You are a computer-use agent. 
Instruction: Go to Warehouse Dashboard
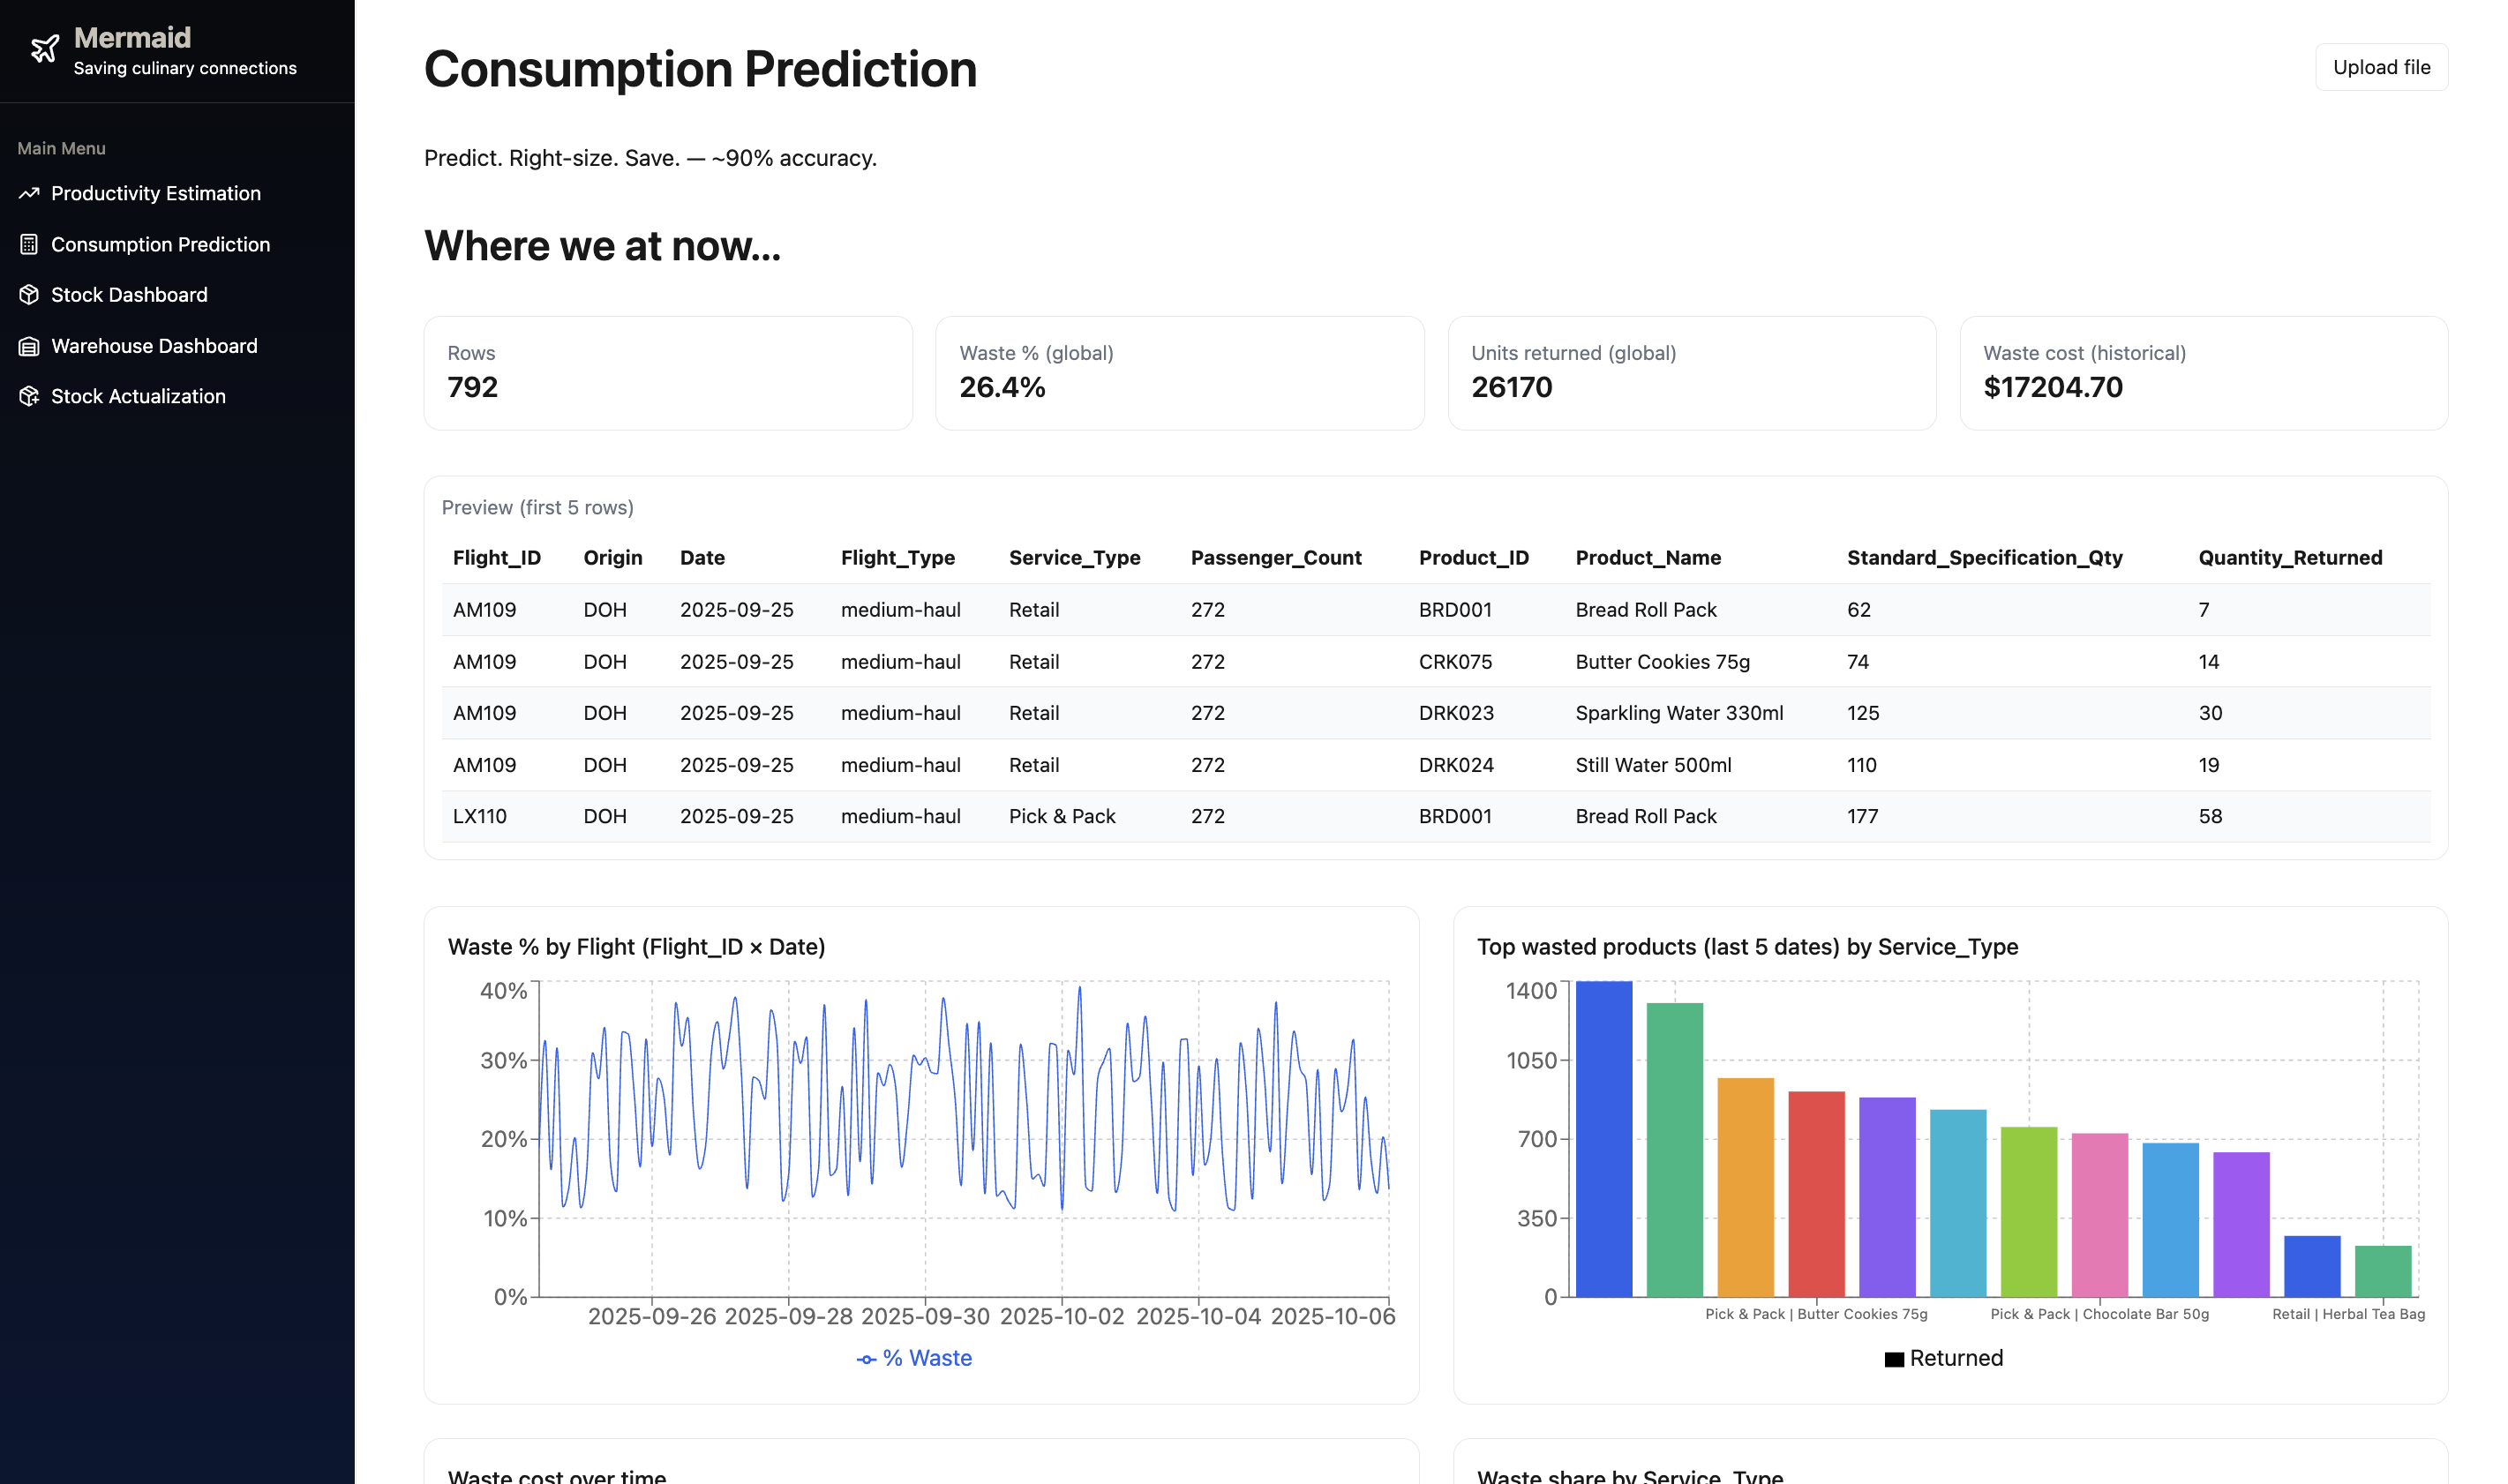click(x=154, y=346)
